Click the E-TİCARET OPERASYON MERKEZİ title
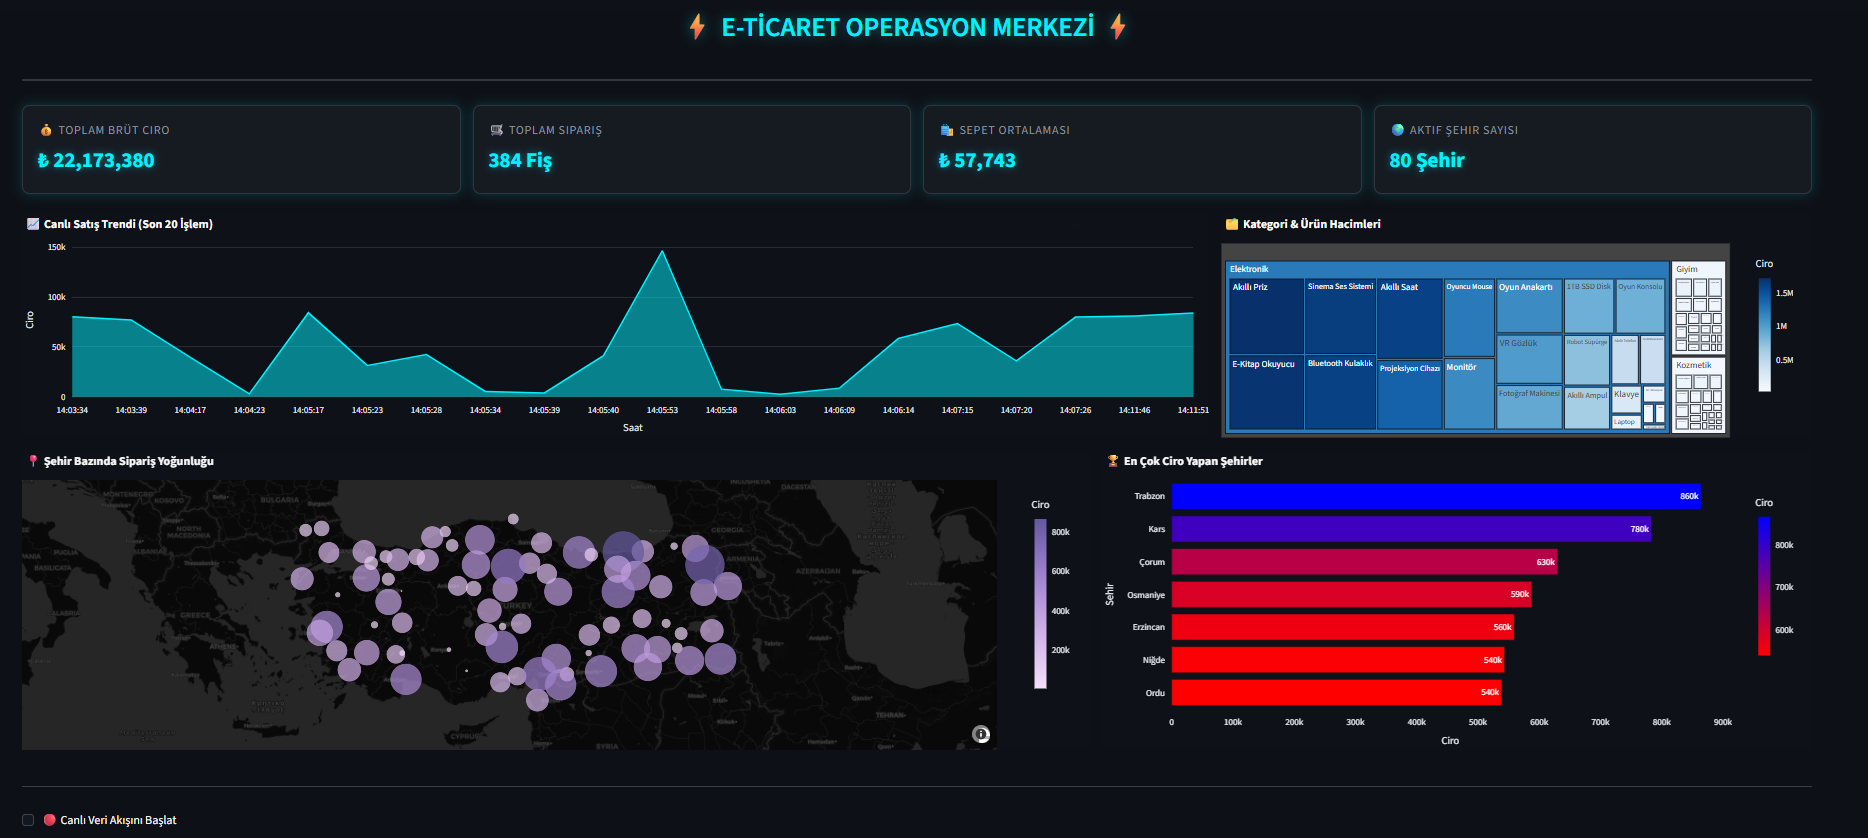Viewport: 1868px width, 838px height. pyautogui.click(x=908, y=27)
